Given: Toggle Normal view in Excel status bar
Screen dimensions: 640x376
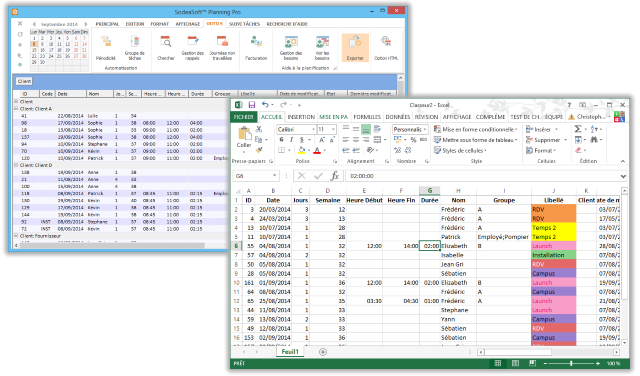Looking at the screenshot, I should point(498,363).
